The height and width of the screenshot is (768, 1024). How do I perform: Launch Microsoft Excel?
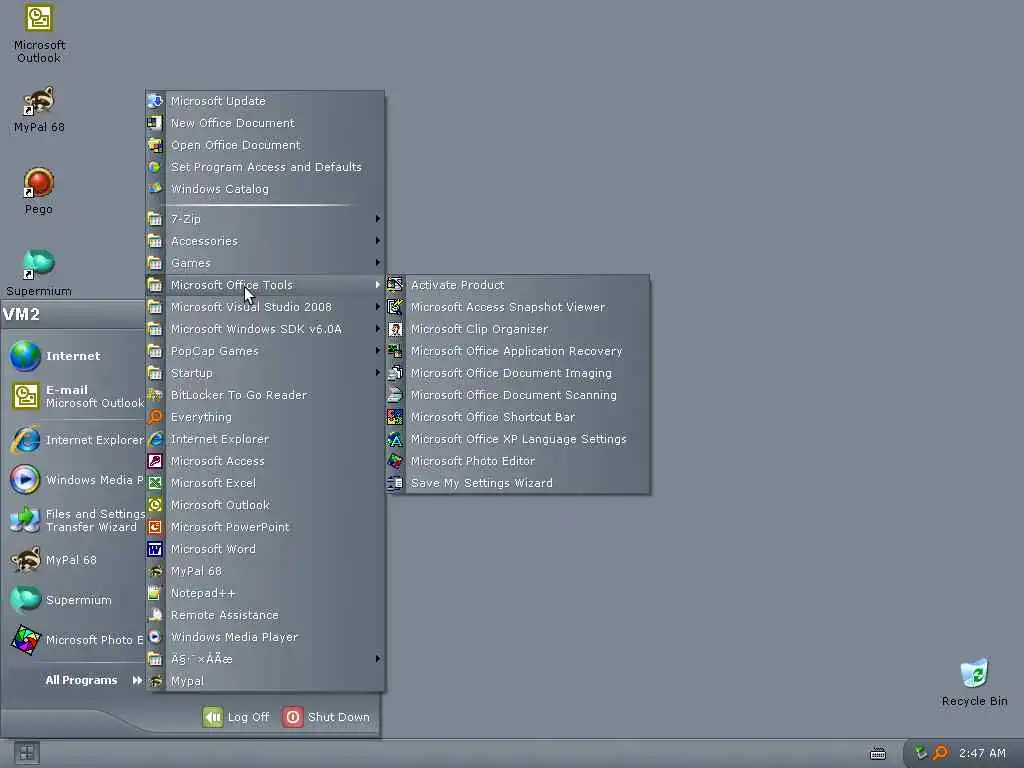coord(265,483)
